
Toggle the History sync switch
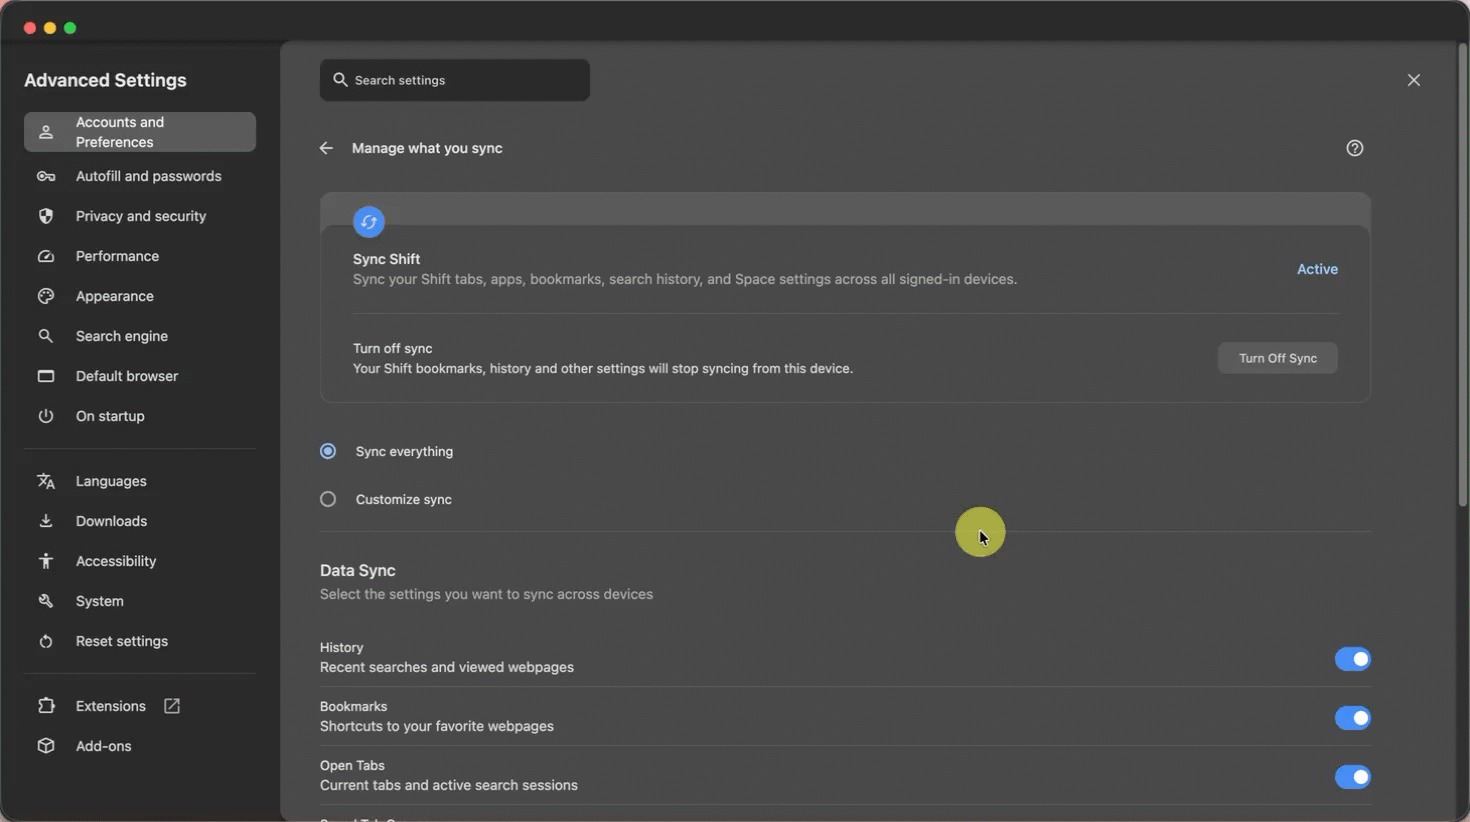(1353, 659)
